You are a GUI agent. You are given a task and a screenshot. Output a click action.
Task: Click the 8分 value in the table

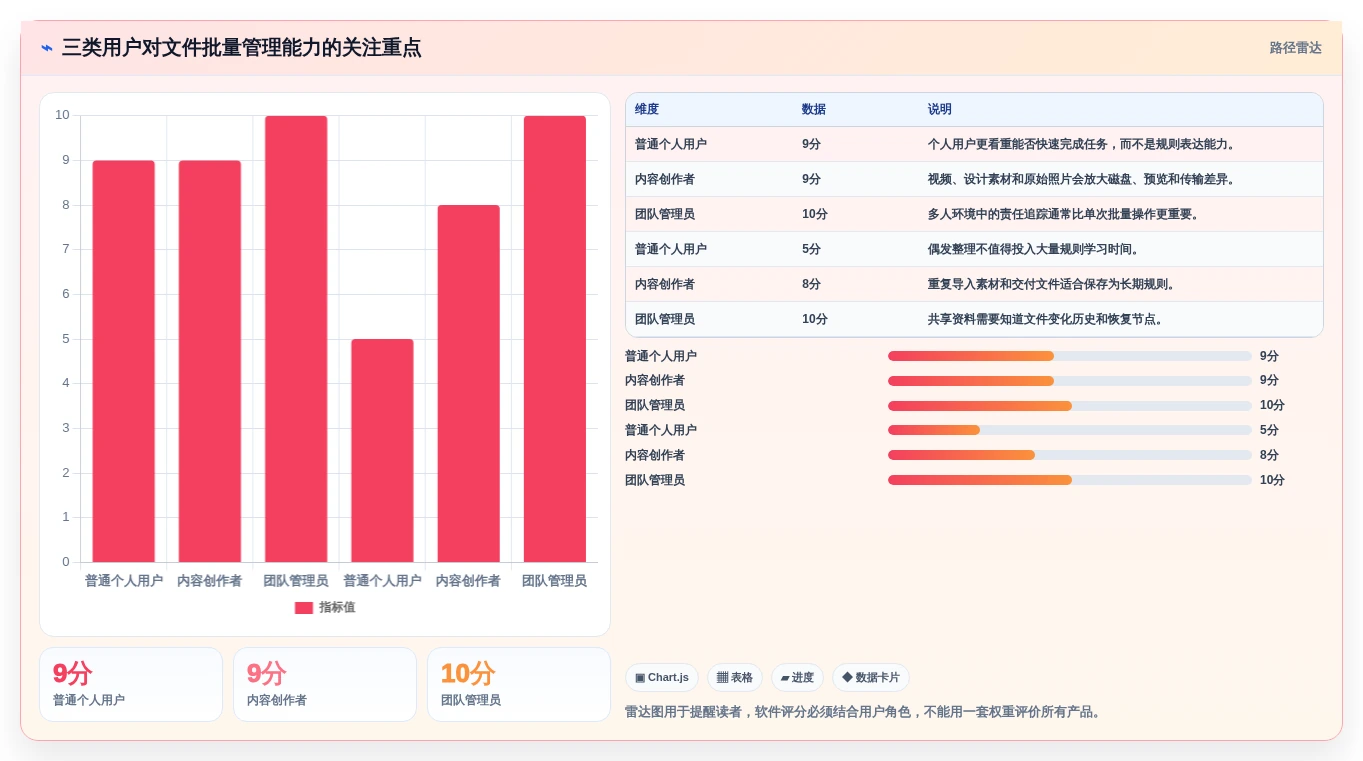tap(811, 284)
